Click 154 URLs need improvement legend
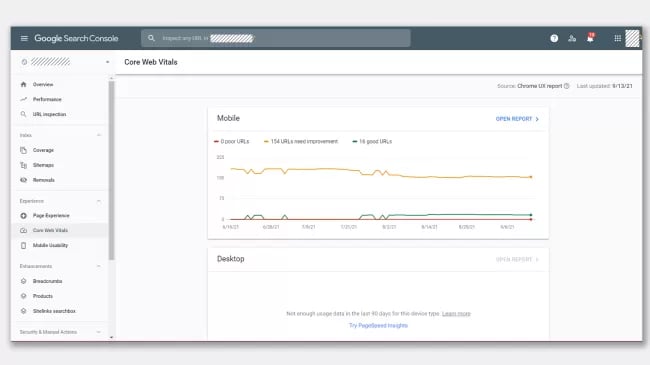This screenshot has height=365, width=650. pyautogui.click(x=301, y=141)
